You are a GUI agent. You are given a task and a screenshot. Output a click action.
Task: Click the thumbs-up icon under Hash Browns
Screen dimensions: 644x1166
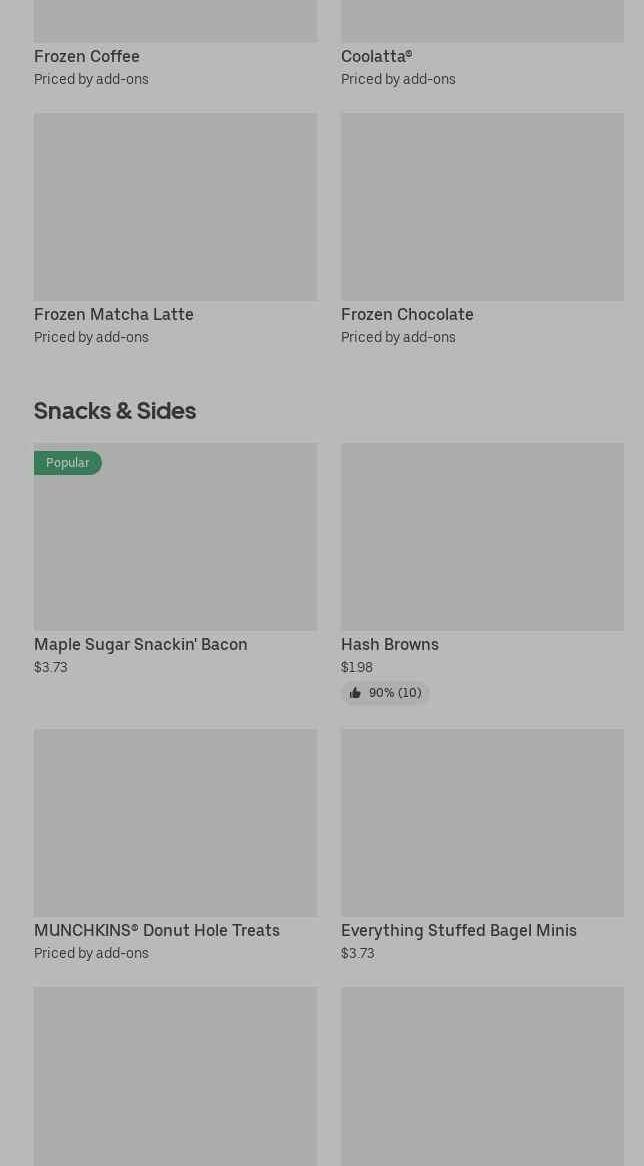pos(355,693)
